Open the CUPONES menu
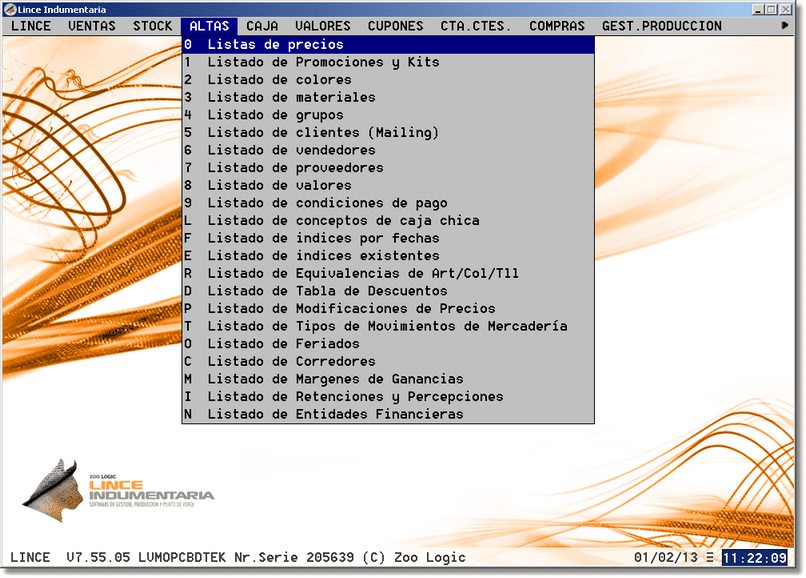This screenshot has height=578, width=806. [395, 26]
